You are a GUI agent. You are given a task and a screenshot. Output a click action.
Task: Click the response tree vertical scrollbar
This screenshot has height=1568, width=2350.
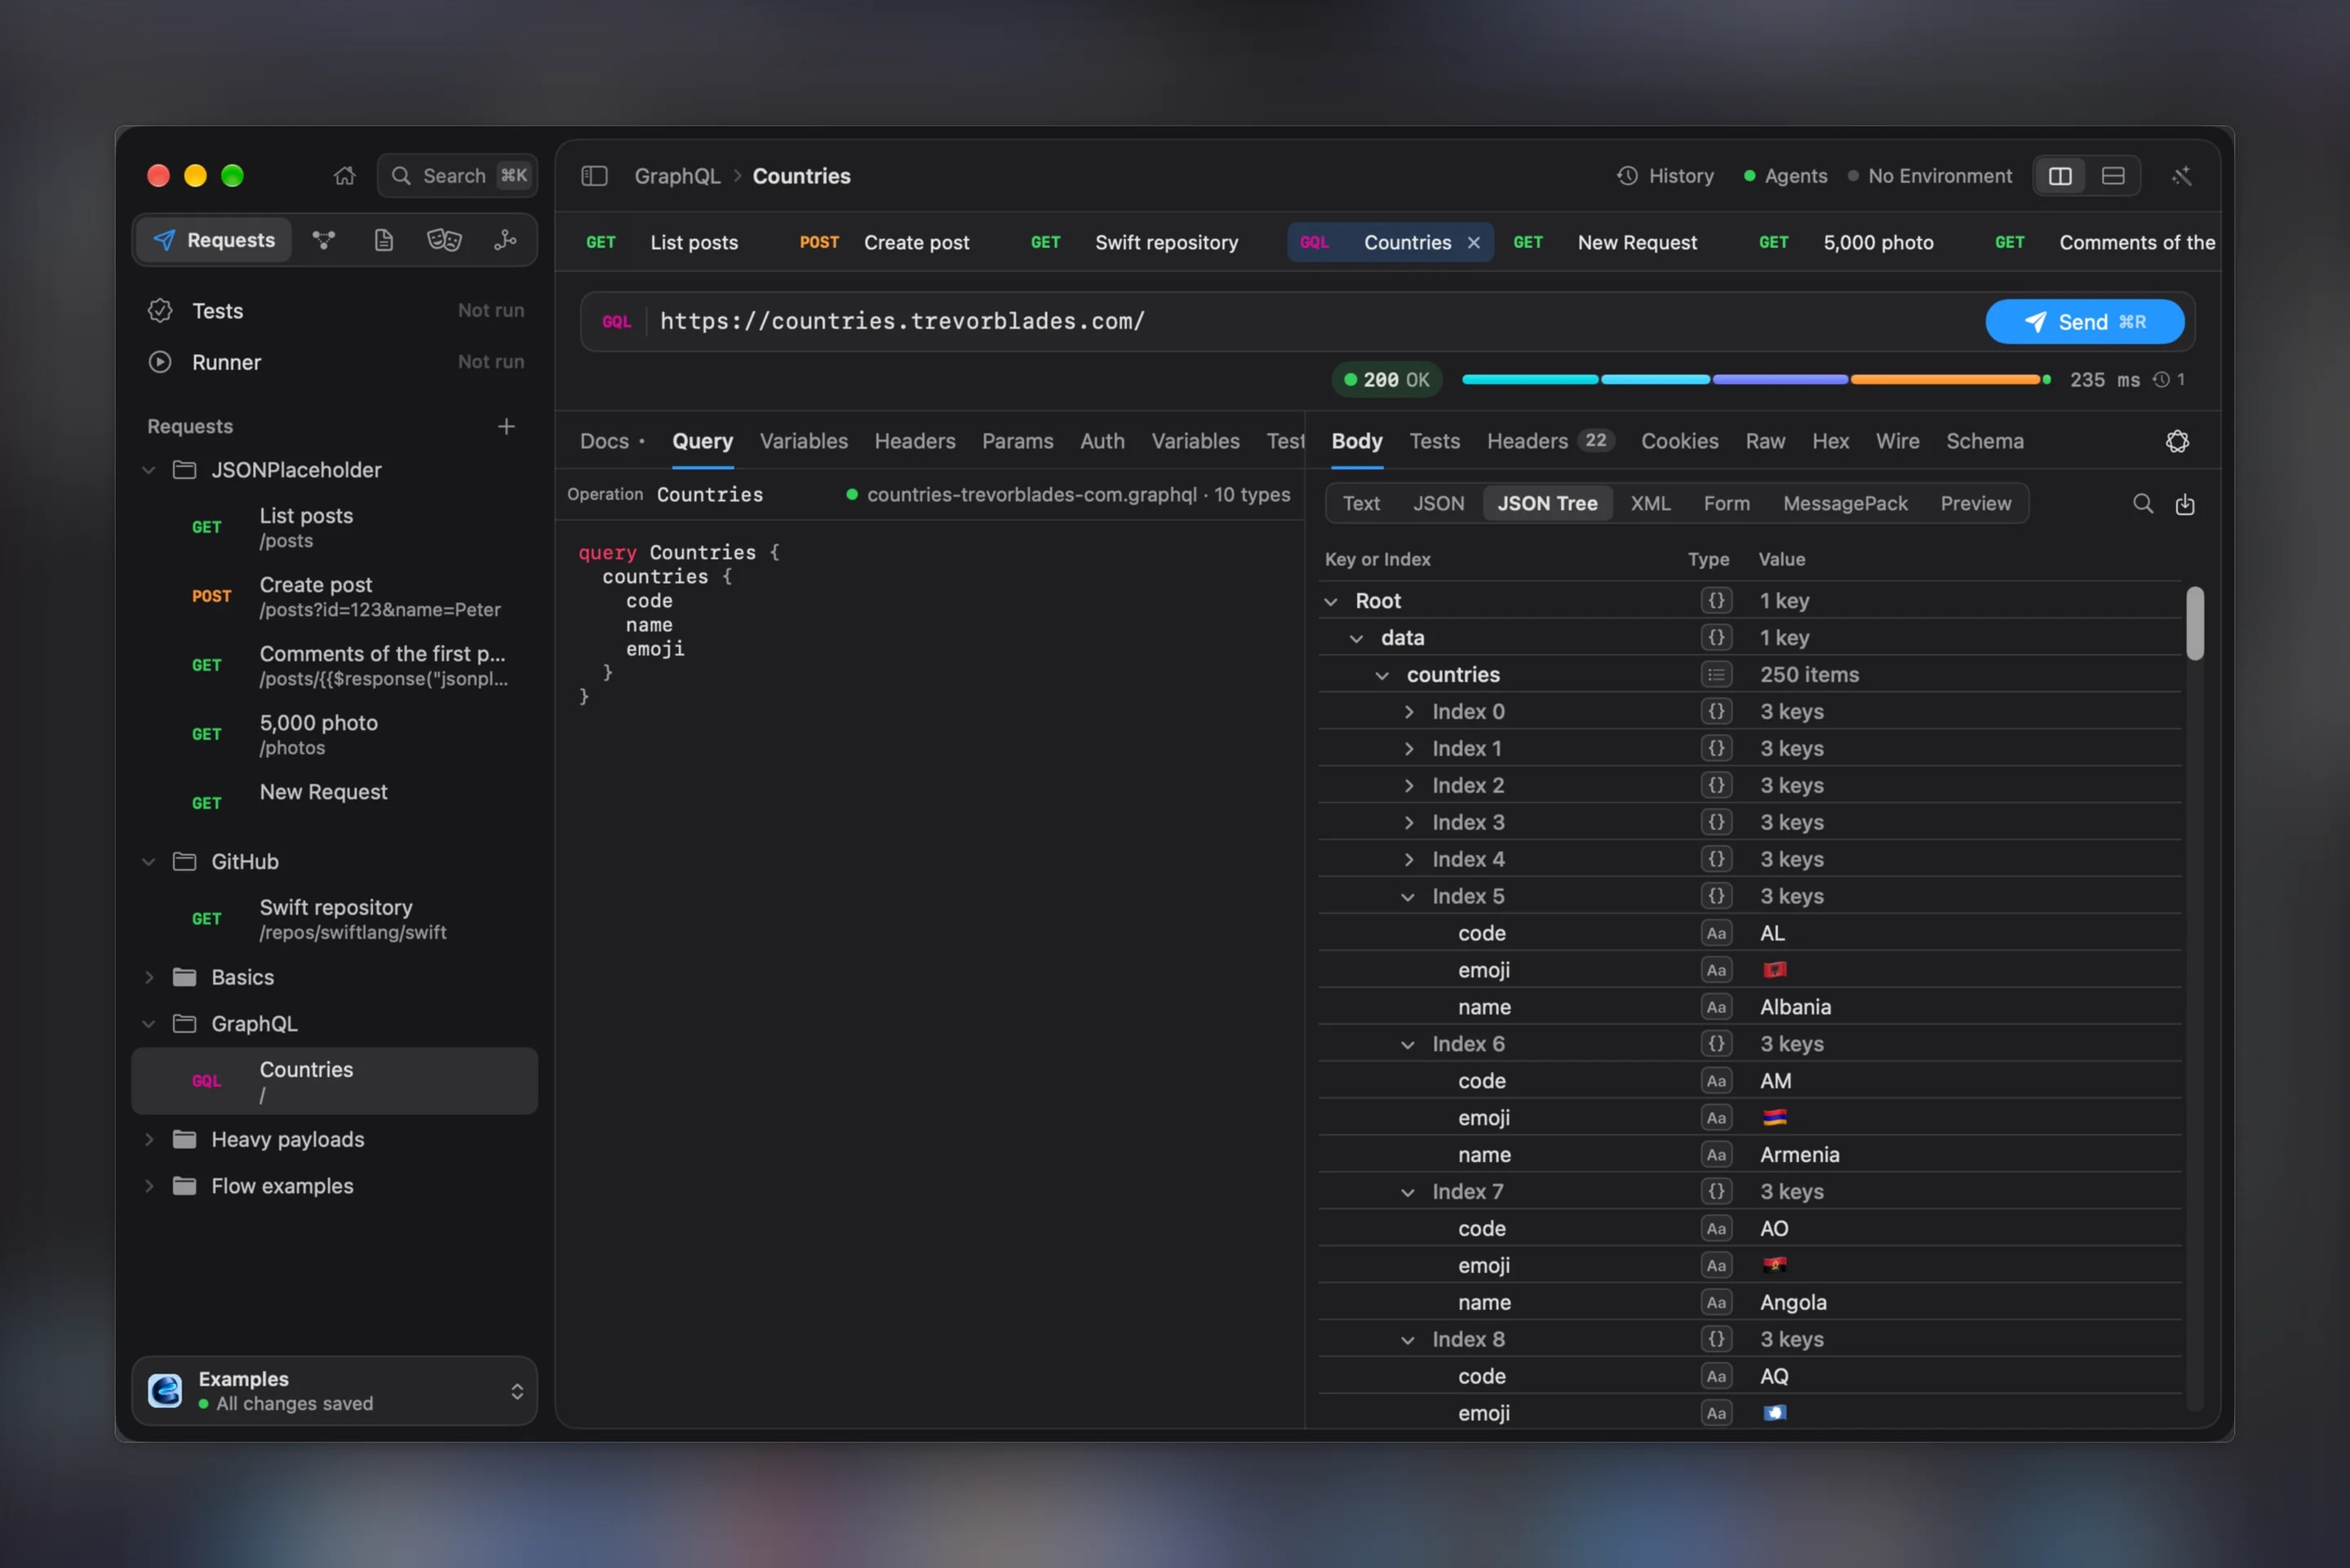tap(2194, 624)
